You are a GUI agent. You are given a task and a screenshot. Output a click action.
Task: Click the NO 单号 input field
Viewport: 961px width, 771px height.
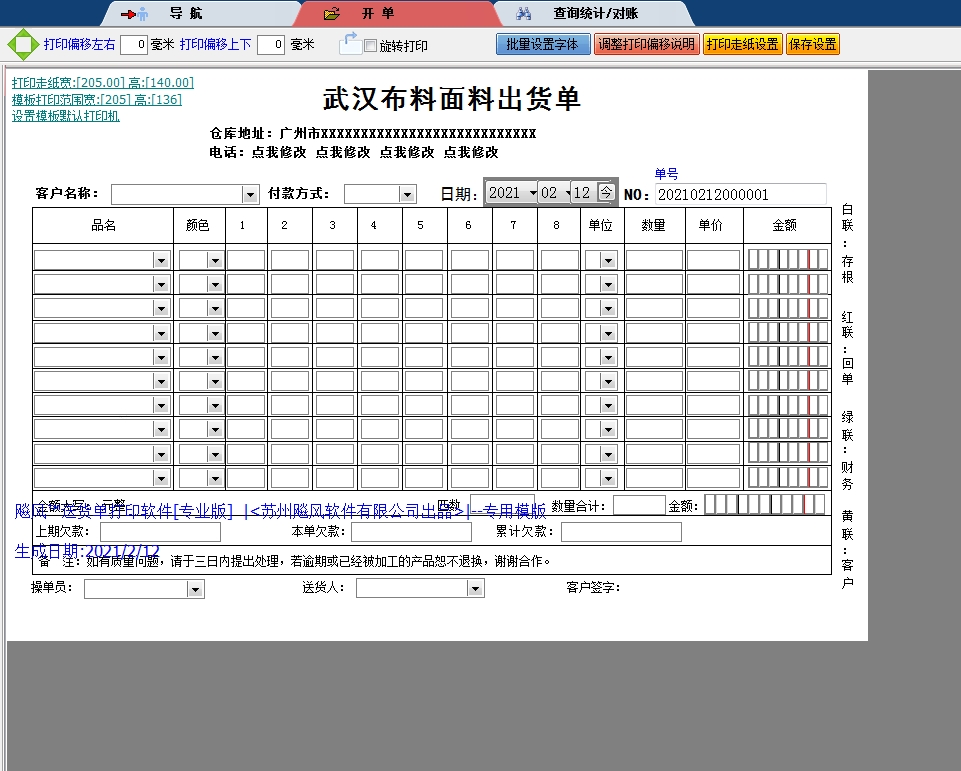(740, 194)
